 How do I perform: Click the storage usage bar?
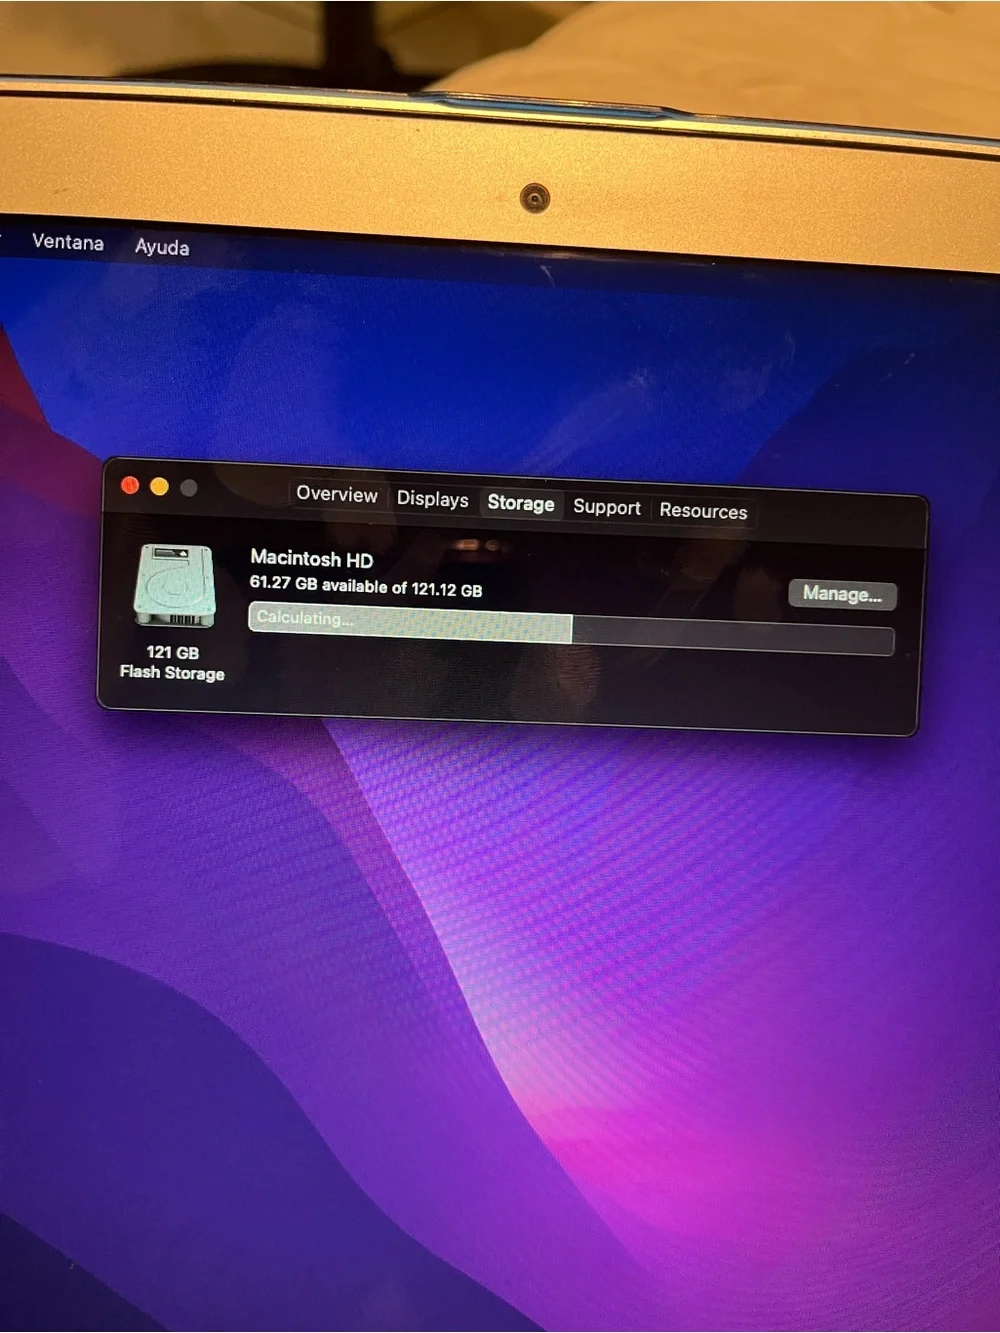pyautogui.click(x=571, y=630)
